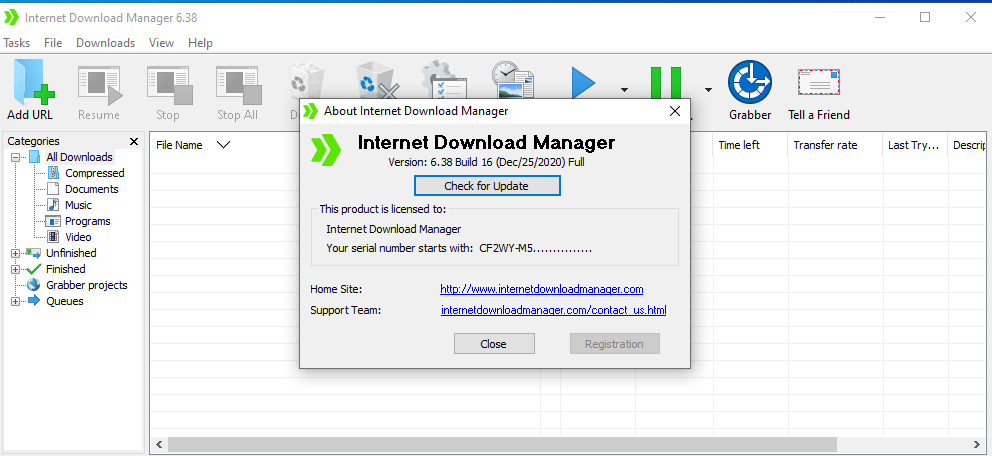The image size is (992, 456).
Task: Select the Documents category
Action: pyautogui.click(x=92, y=189)
